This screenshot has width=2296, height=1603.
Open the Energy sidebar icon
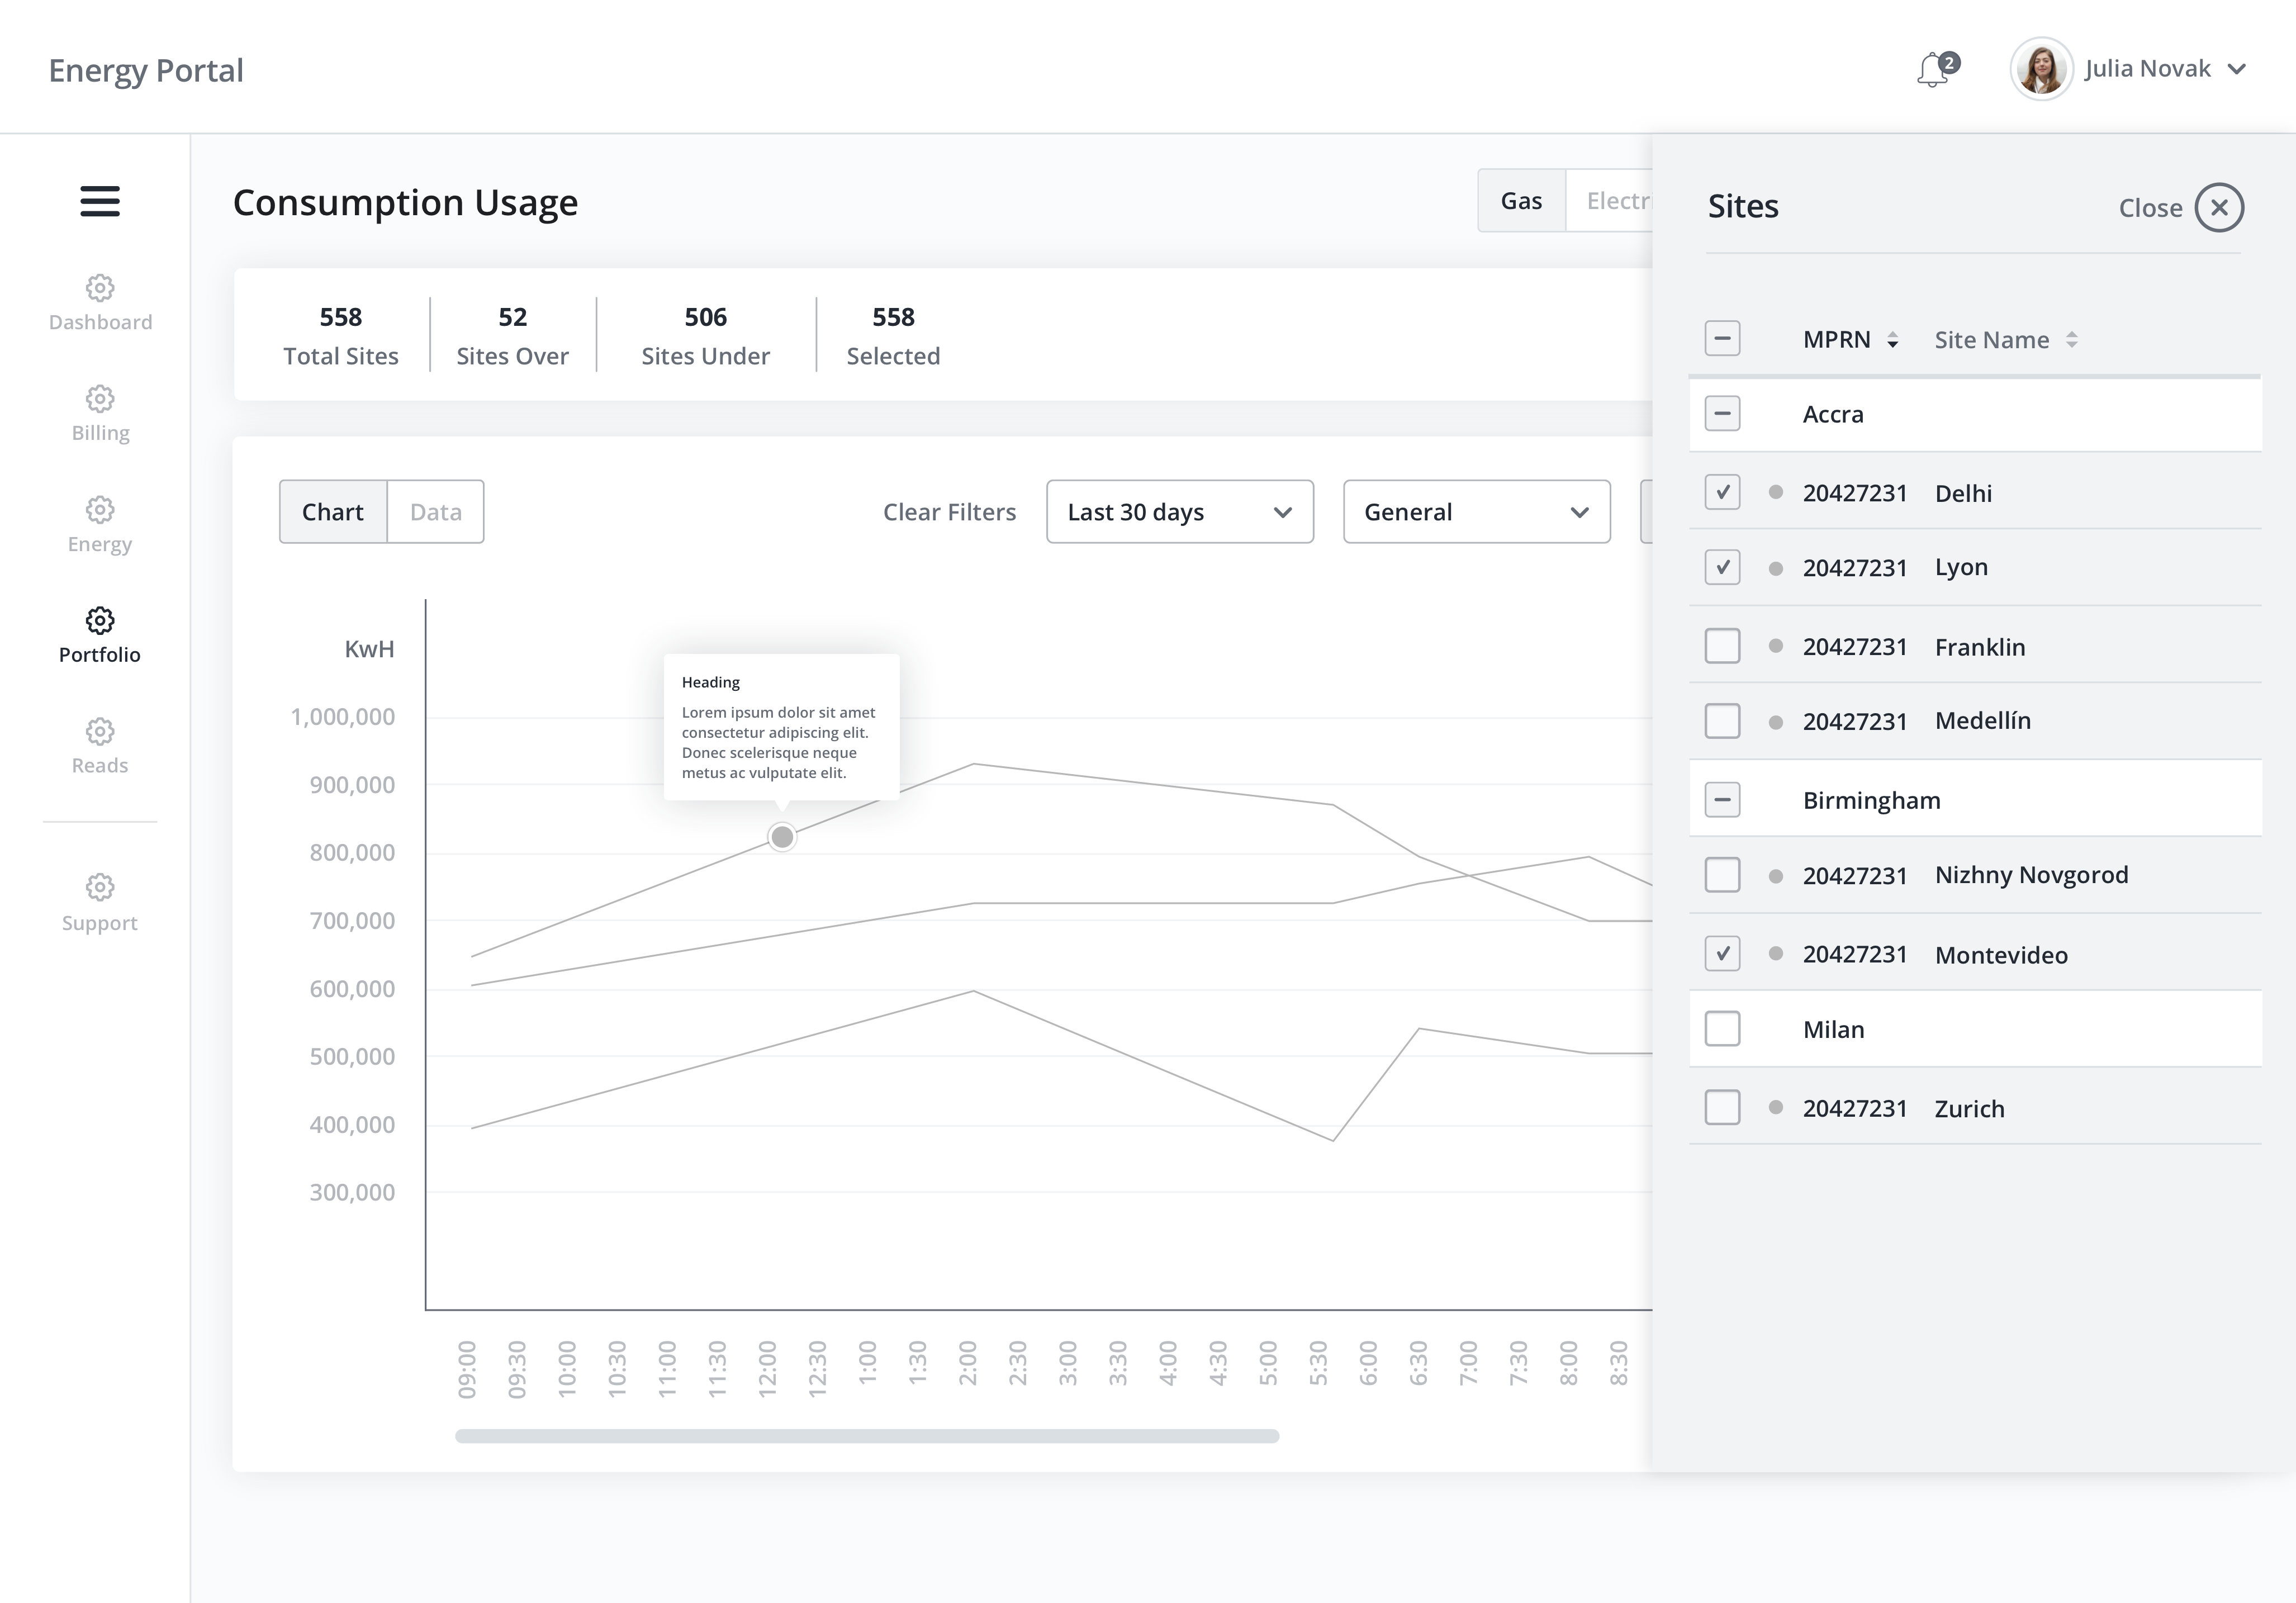click(x=100, y=510)
